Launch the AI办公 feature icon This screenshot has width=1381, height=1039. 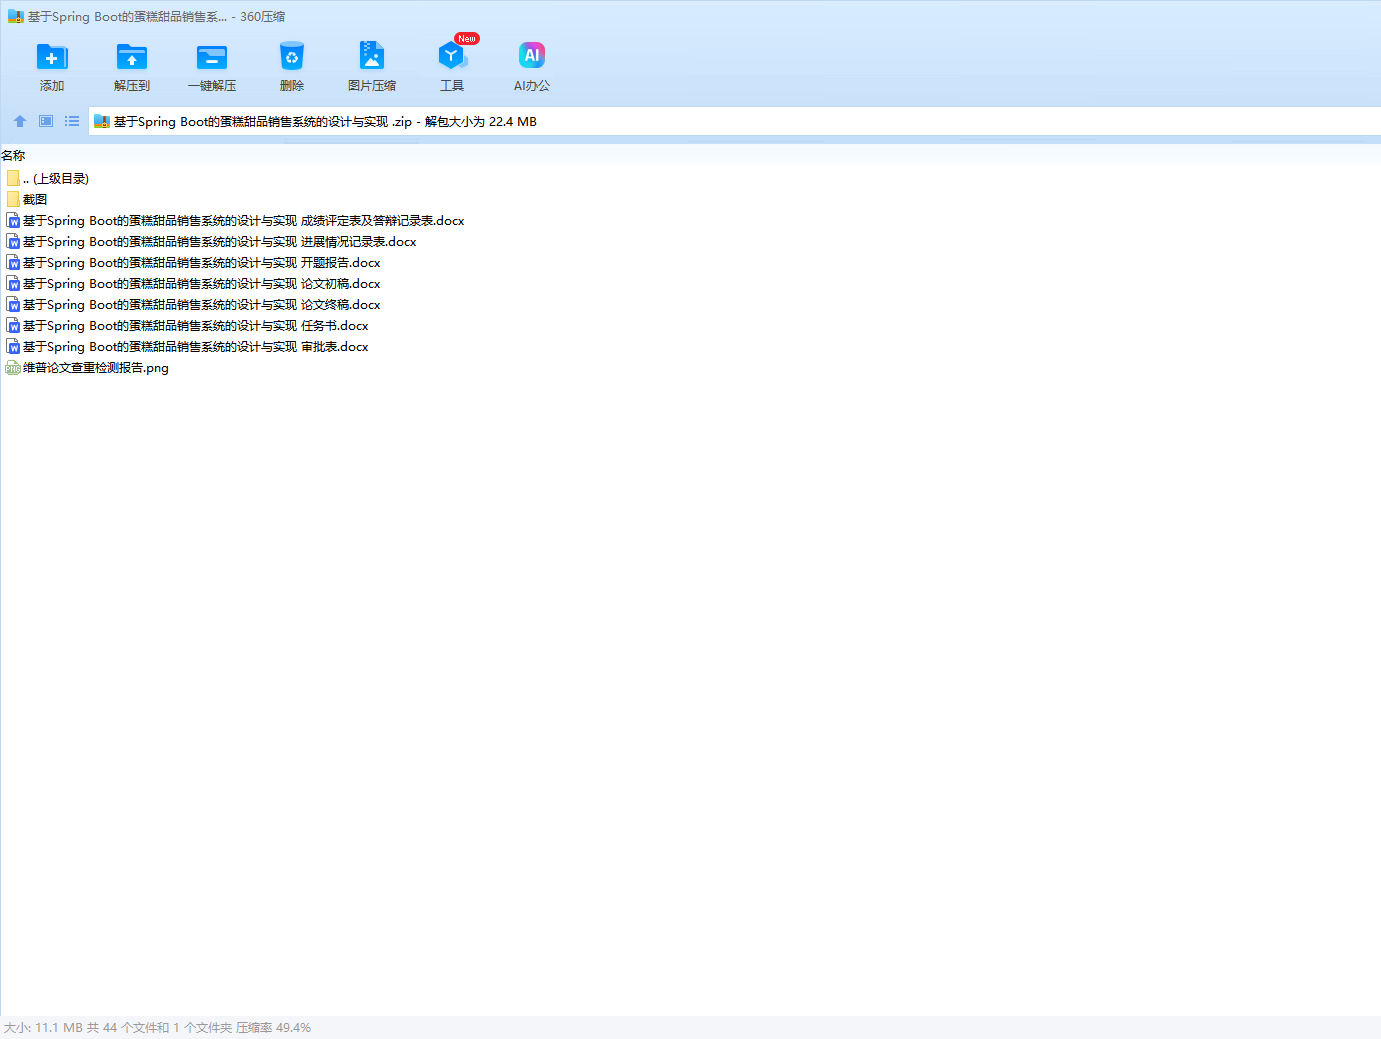tap(532, 56)
